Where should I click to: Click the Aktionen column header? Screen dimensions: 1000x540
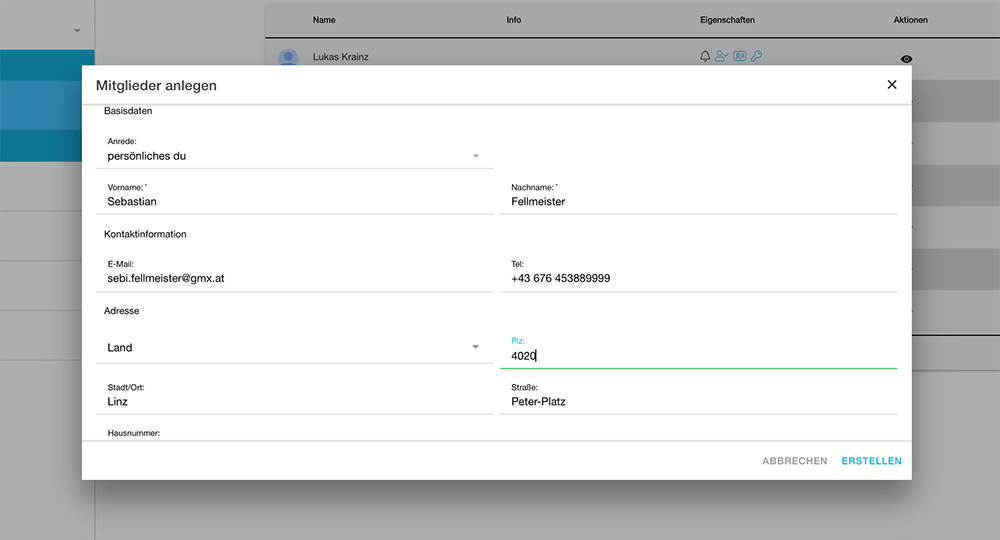tap(910, 20)
